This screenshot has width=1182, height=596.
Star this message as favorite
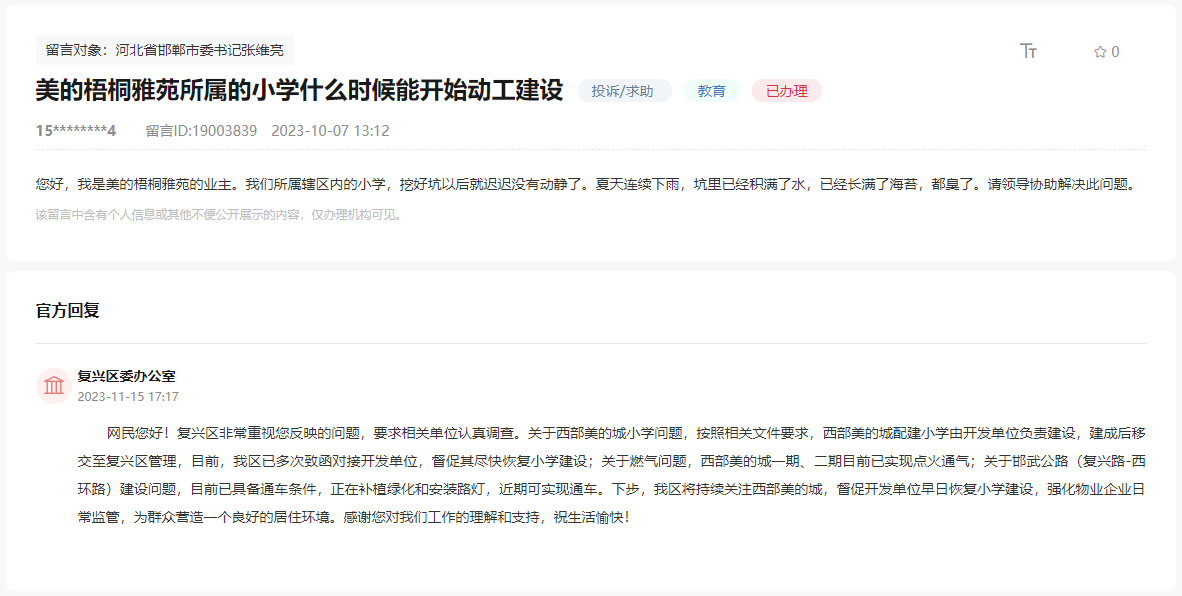point(1100,52)
